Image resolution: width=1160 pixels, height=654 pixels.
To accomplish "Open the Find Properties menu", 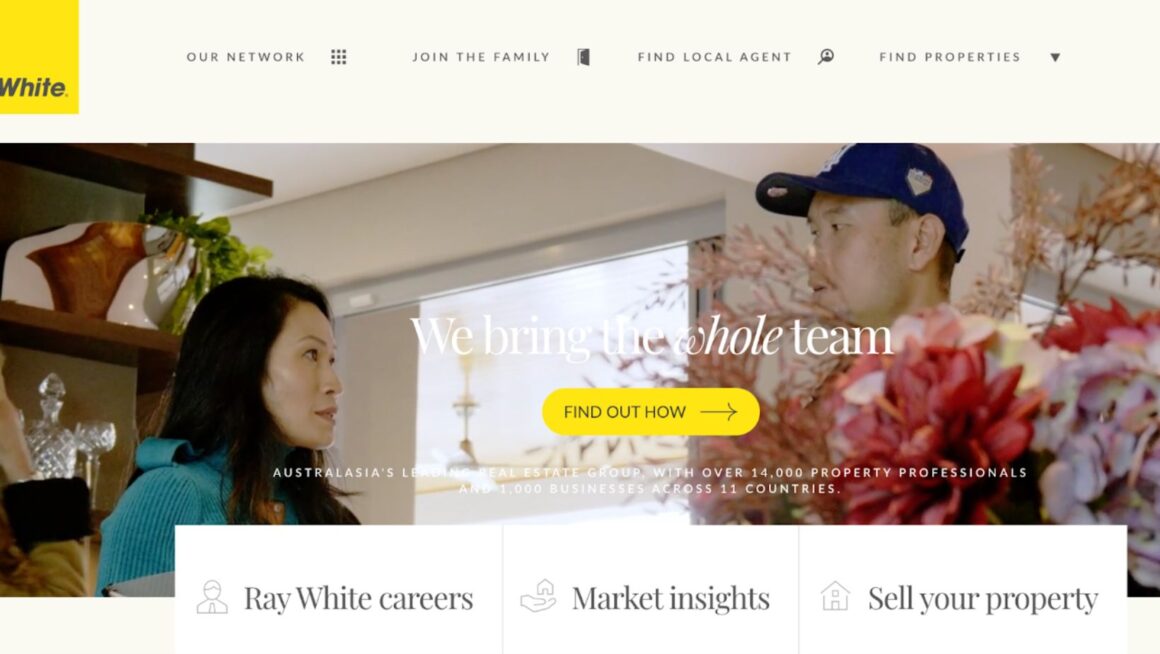I will click(950, 57).
